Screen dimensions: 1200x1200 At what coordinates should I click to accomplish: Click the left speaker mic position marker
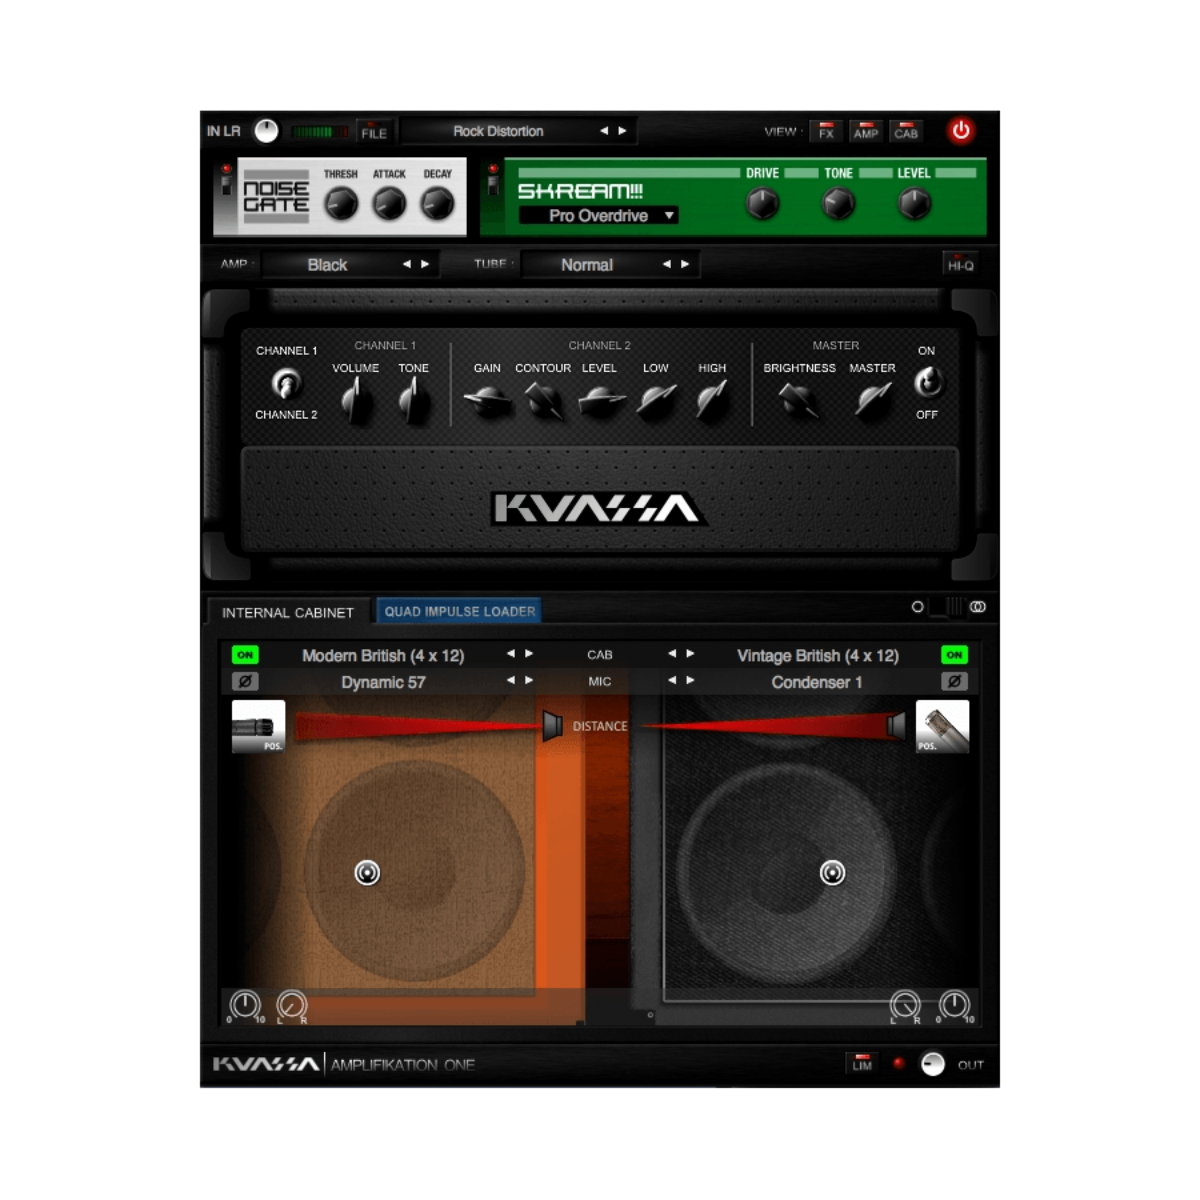click(367, 873)
